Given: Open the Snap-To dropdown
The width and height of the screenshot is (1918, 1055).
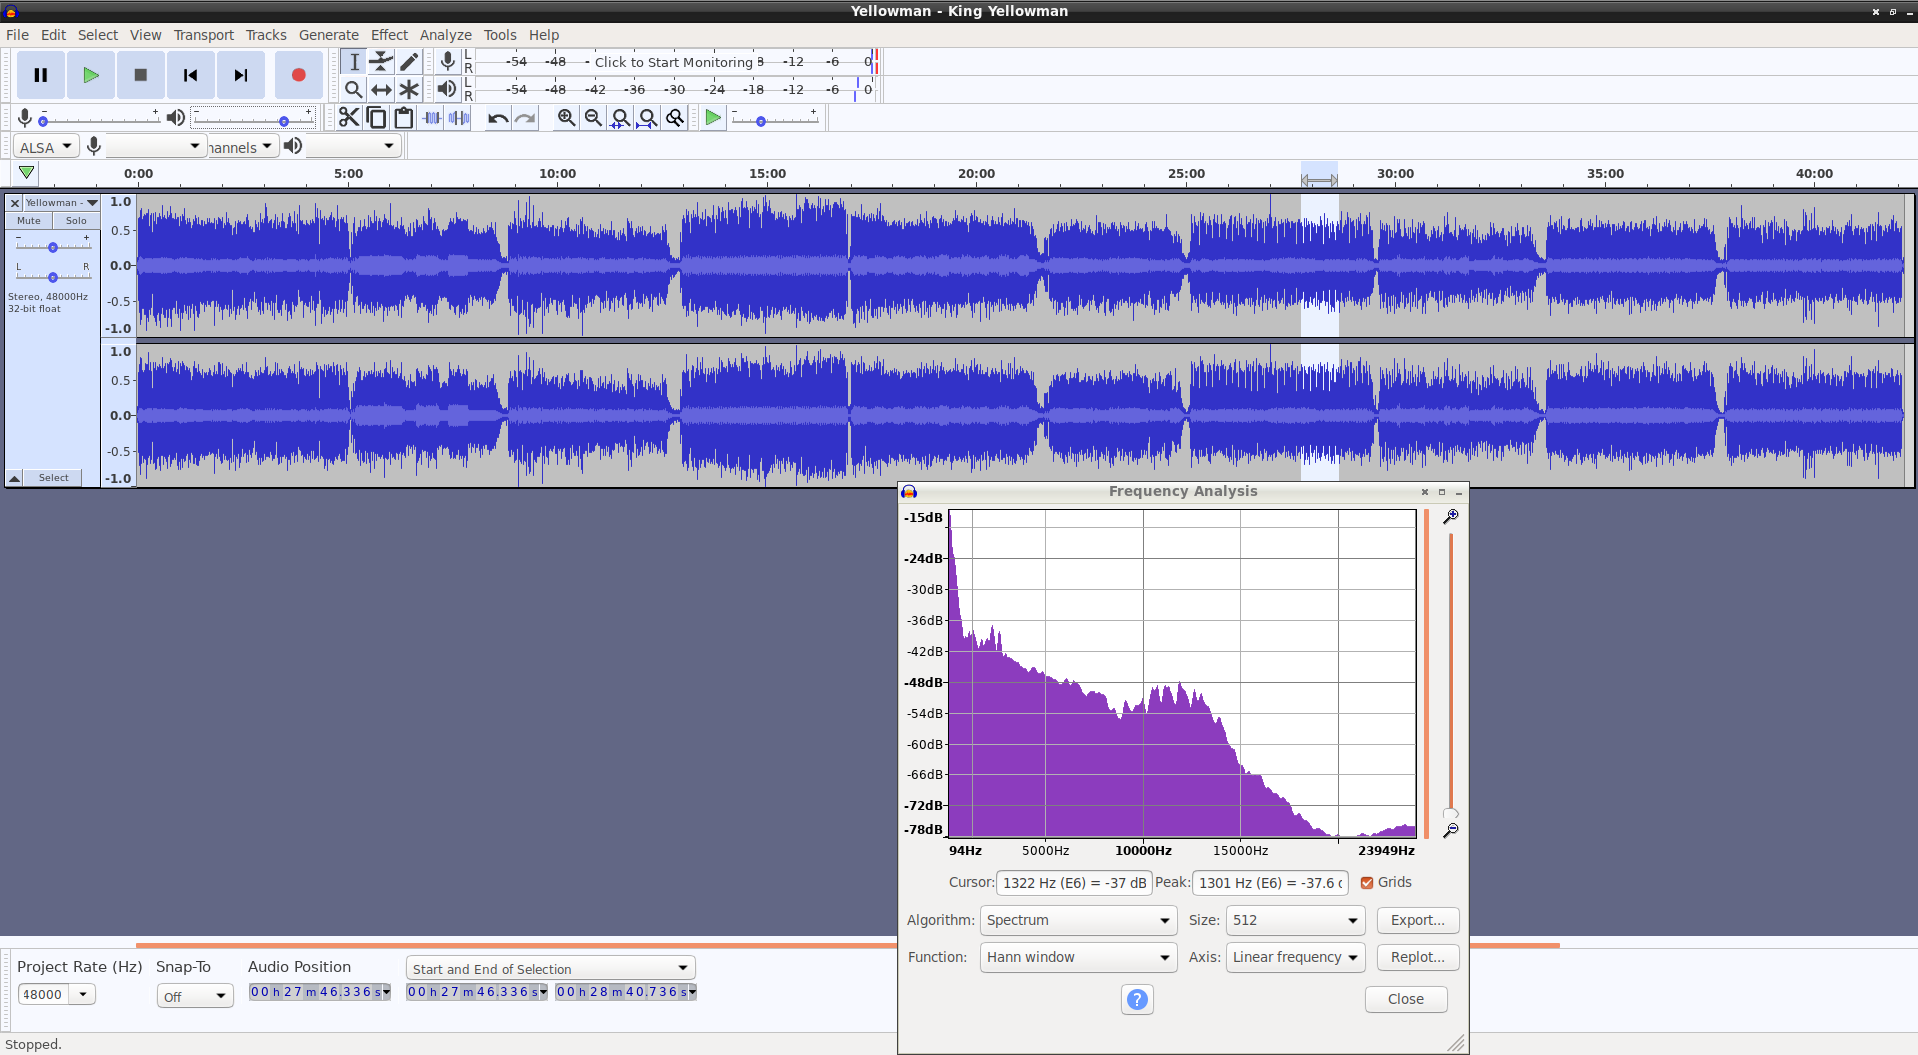Looking at the screenshot, I should [x=195, y=996].
